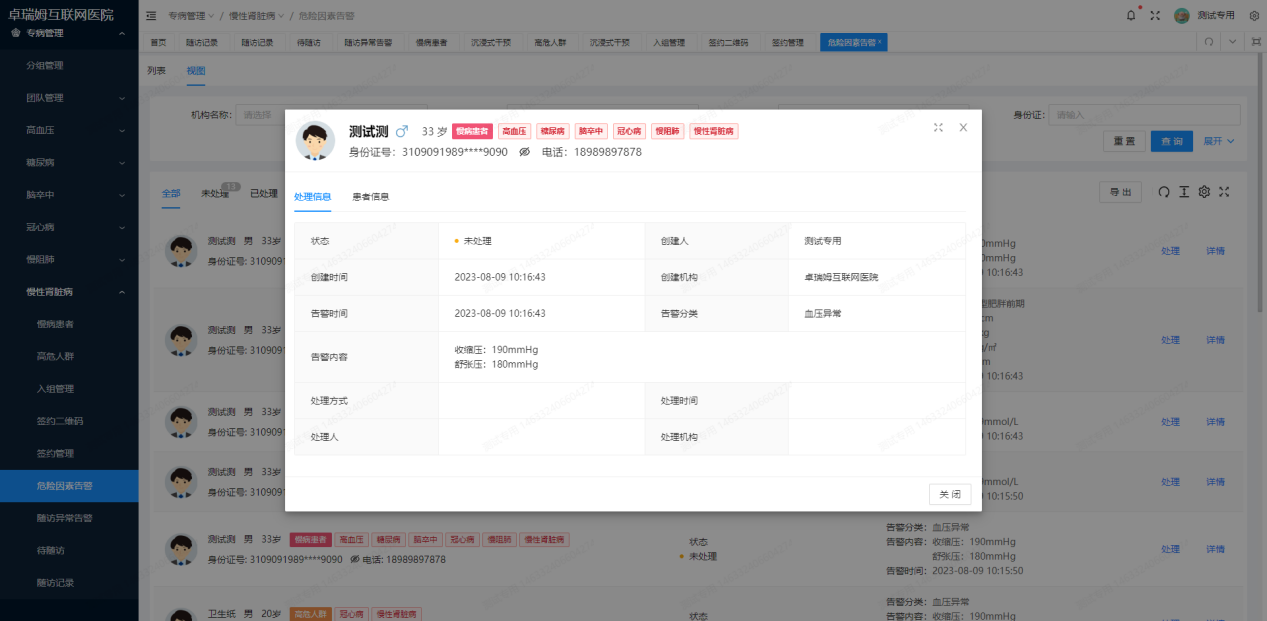1267x621 pixels.
Task: Maximize the patient dialog via its expand icon
Action: click(938, 127)
